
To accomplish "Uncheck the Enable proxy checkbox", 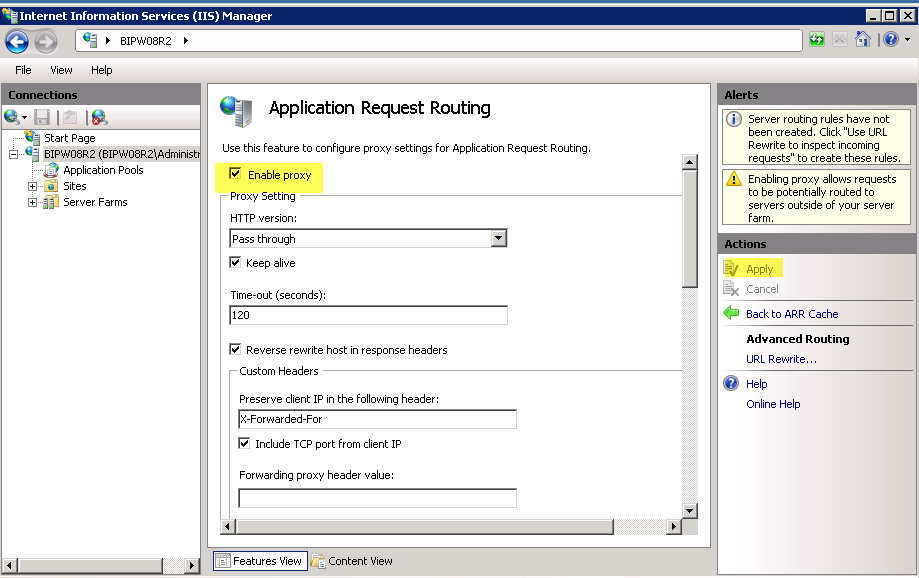I will pyautogui.click(x=235, y=175).
